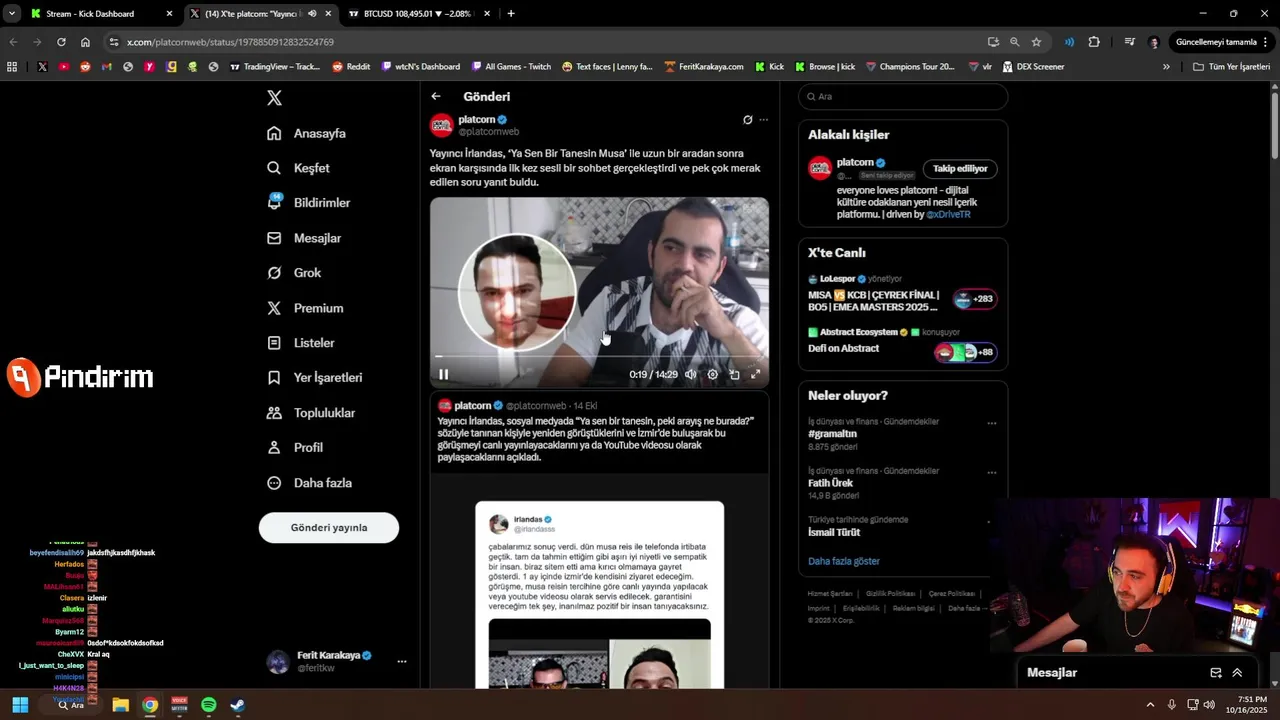Viewport: 1280px width, 720px height.
Task: Open the Windows Start menu
Action: click(x=20, y=705)
